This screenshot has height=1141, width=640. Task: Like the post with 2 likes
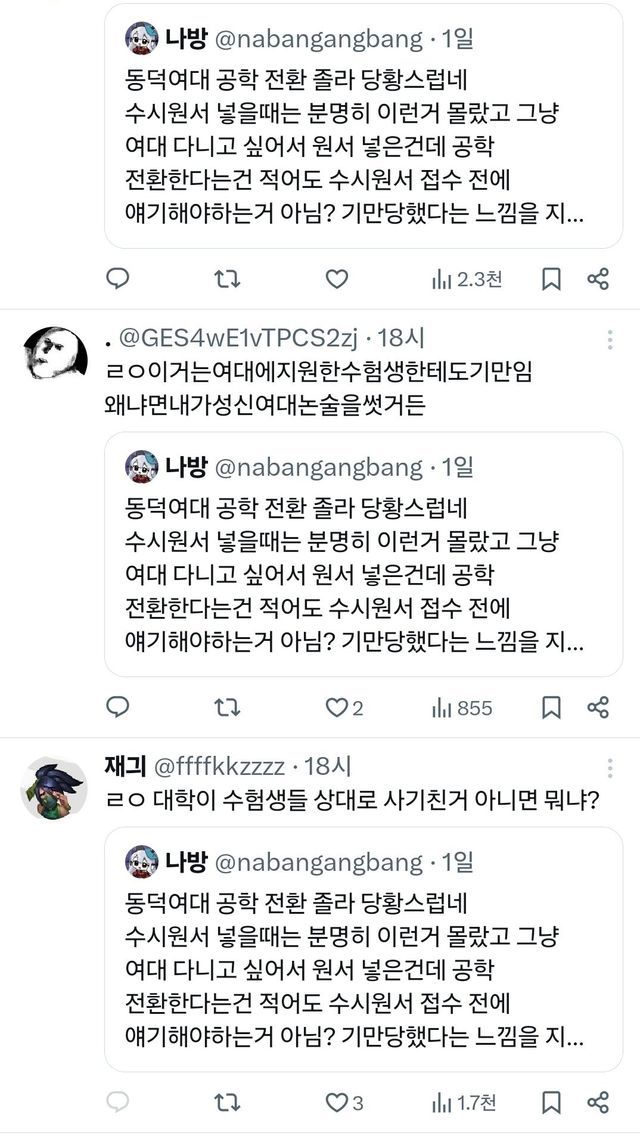tap(344, 707)
